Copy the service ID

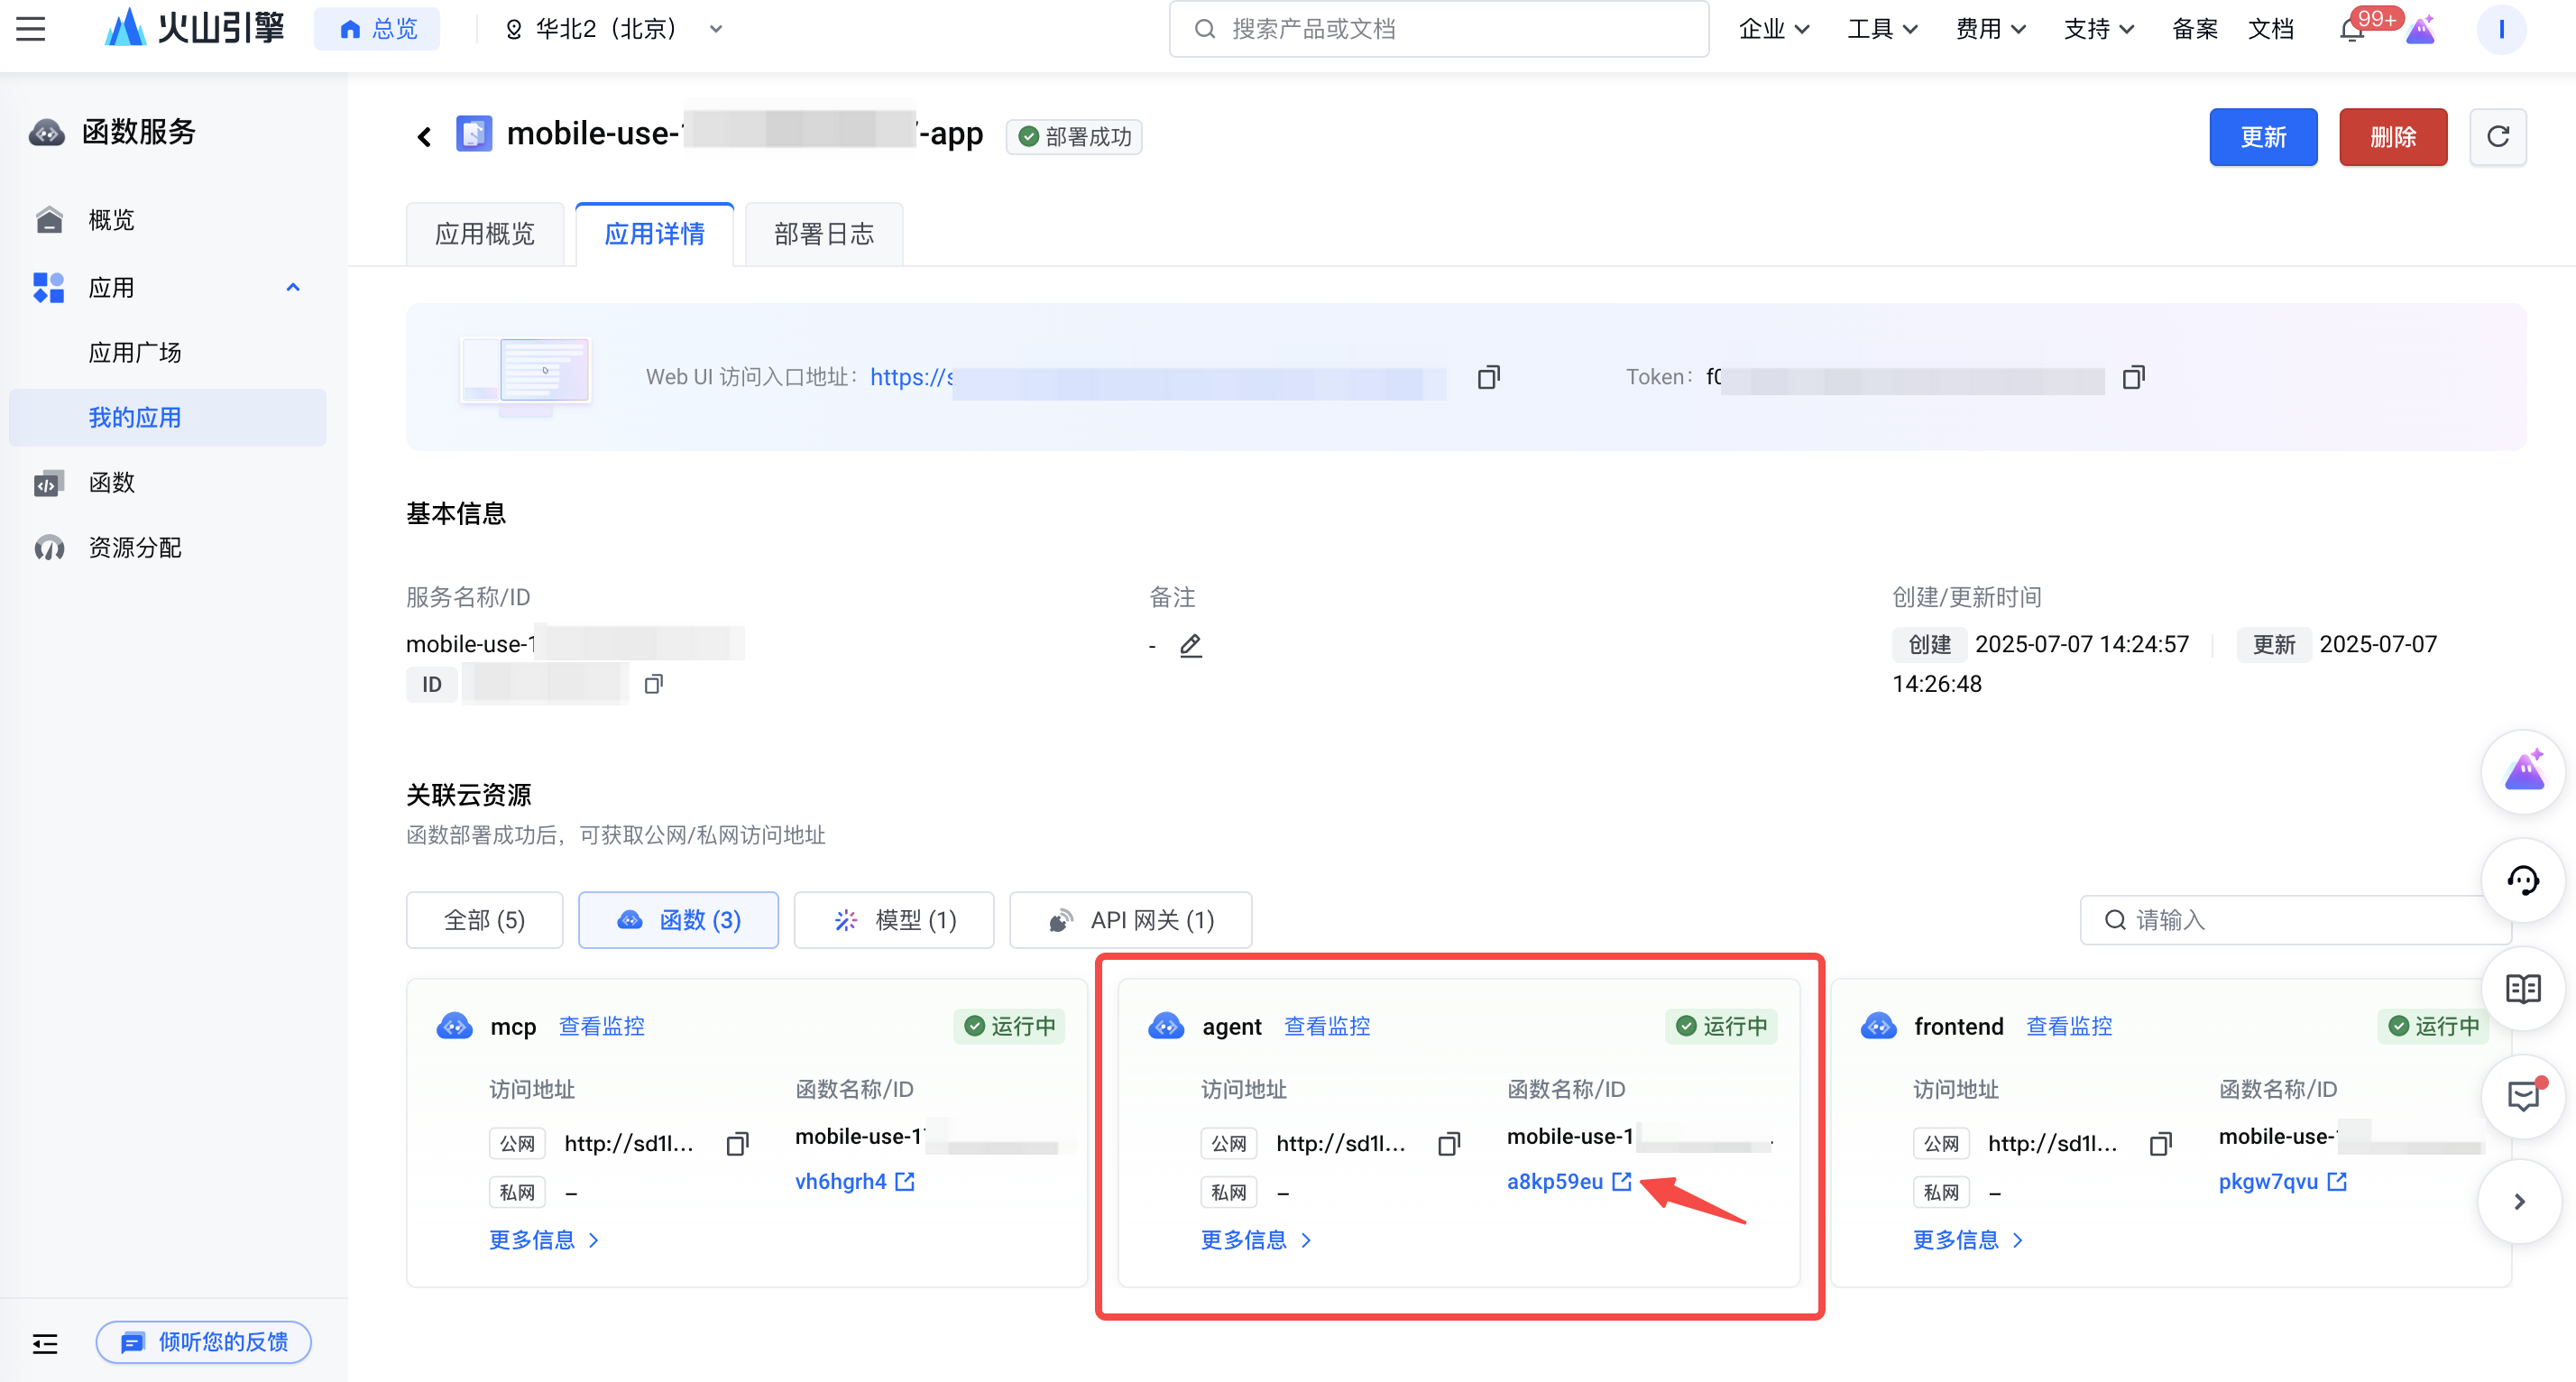point(653,684)
